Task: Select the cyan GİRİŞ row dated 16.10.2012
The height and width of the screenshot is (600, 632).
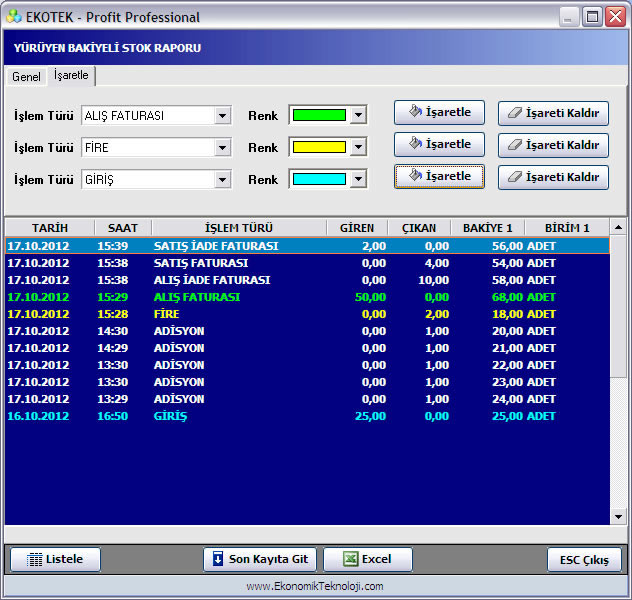Action: pos(308,416)
